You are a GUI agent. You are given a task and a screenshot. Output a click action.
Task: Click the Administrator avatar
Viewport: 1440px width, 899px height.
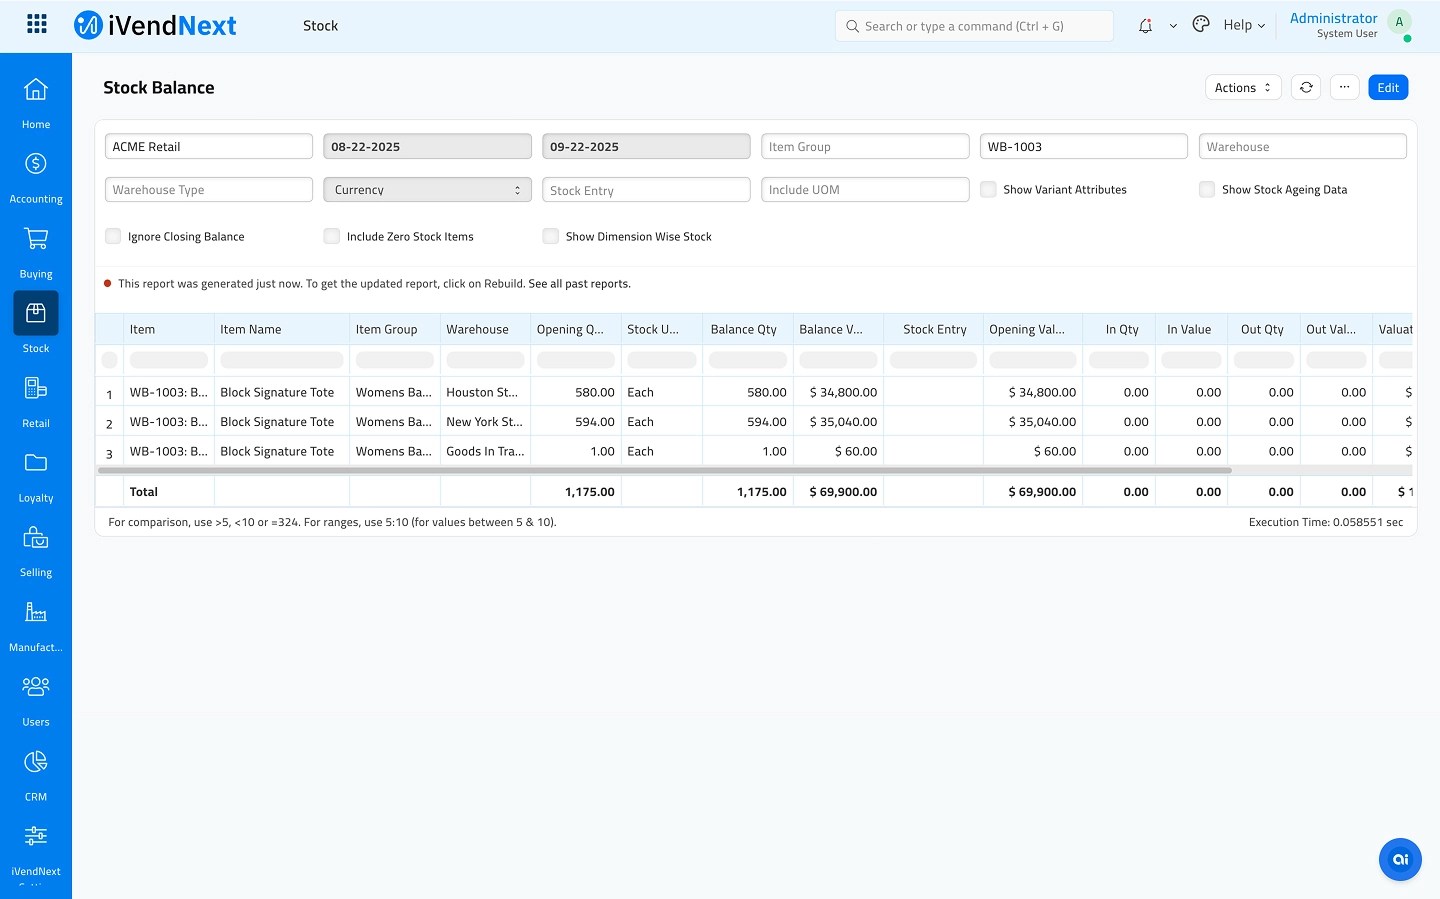click(x=1399, y=22)
